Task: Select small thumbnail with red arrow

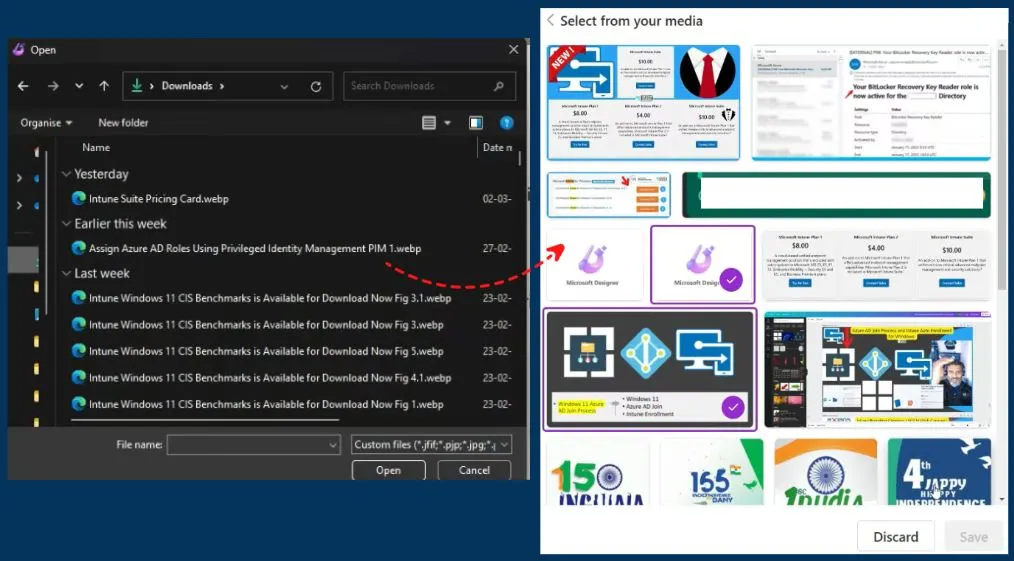Action: pyautogui.click(x=609, y=195)
